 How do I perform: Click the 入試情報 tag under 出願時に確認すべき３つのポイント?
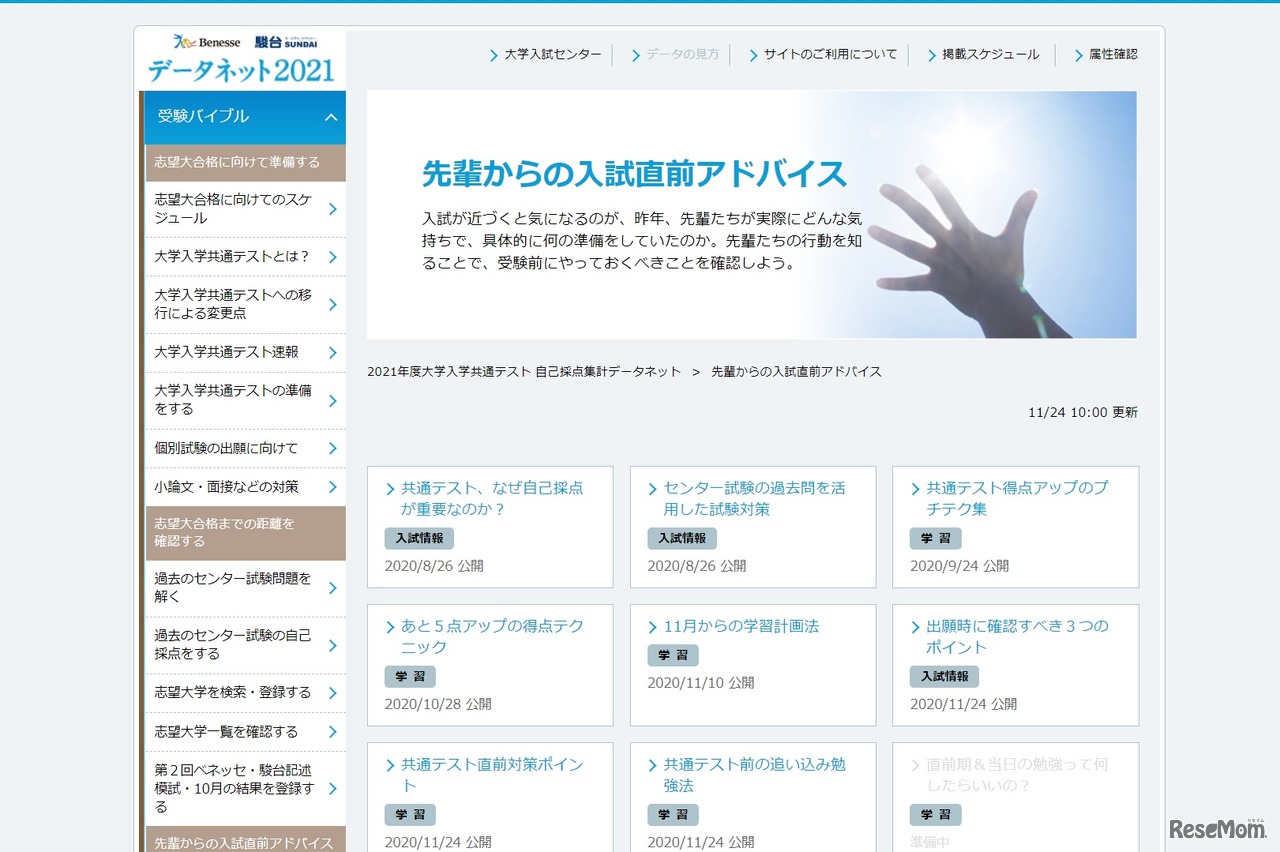pyautogui.click(x=945, y=676)
